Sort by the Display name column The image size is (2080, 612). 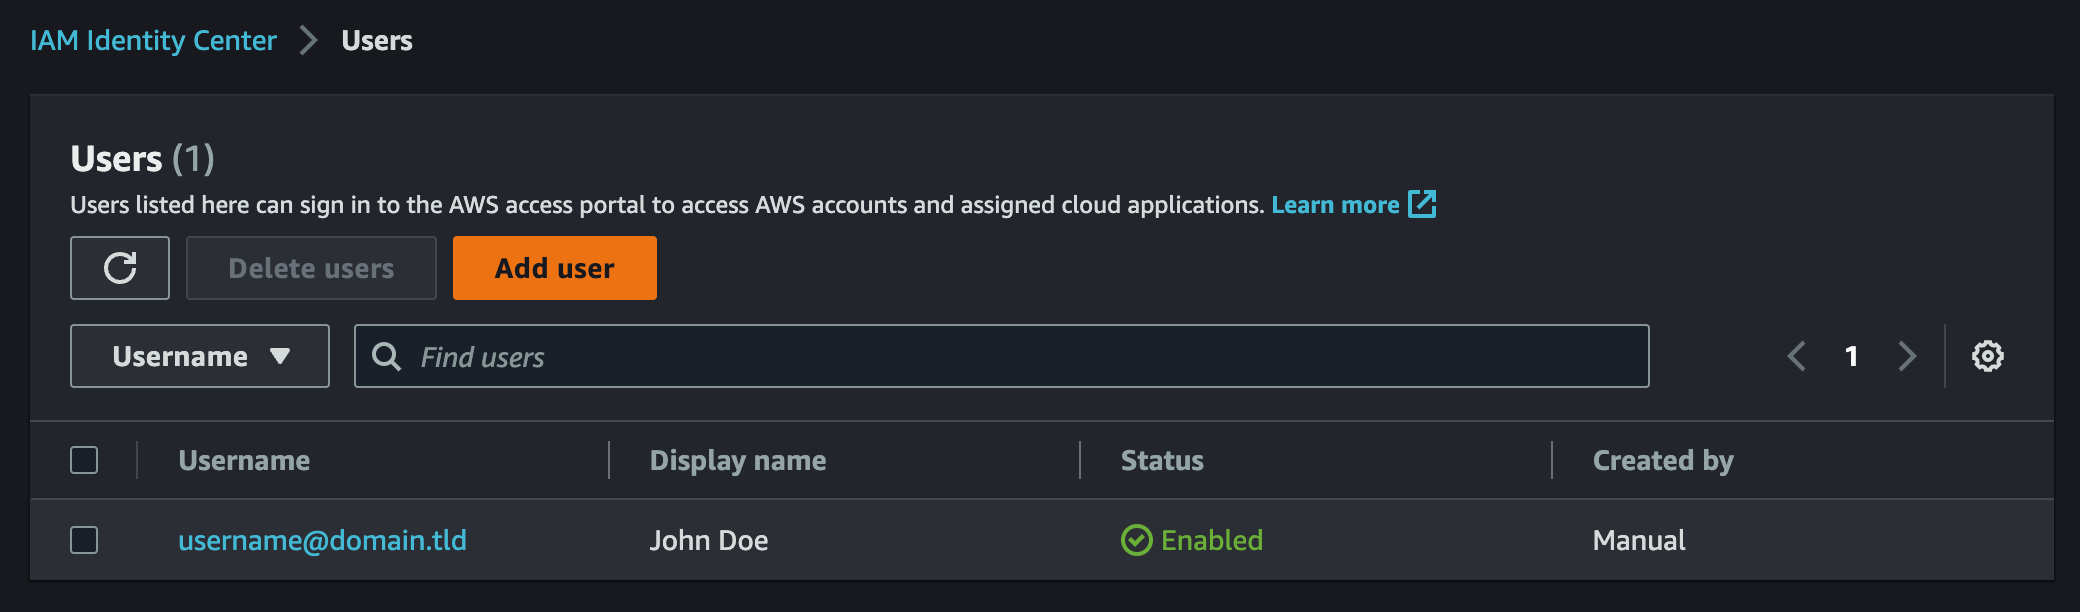[738, 460]
